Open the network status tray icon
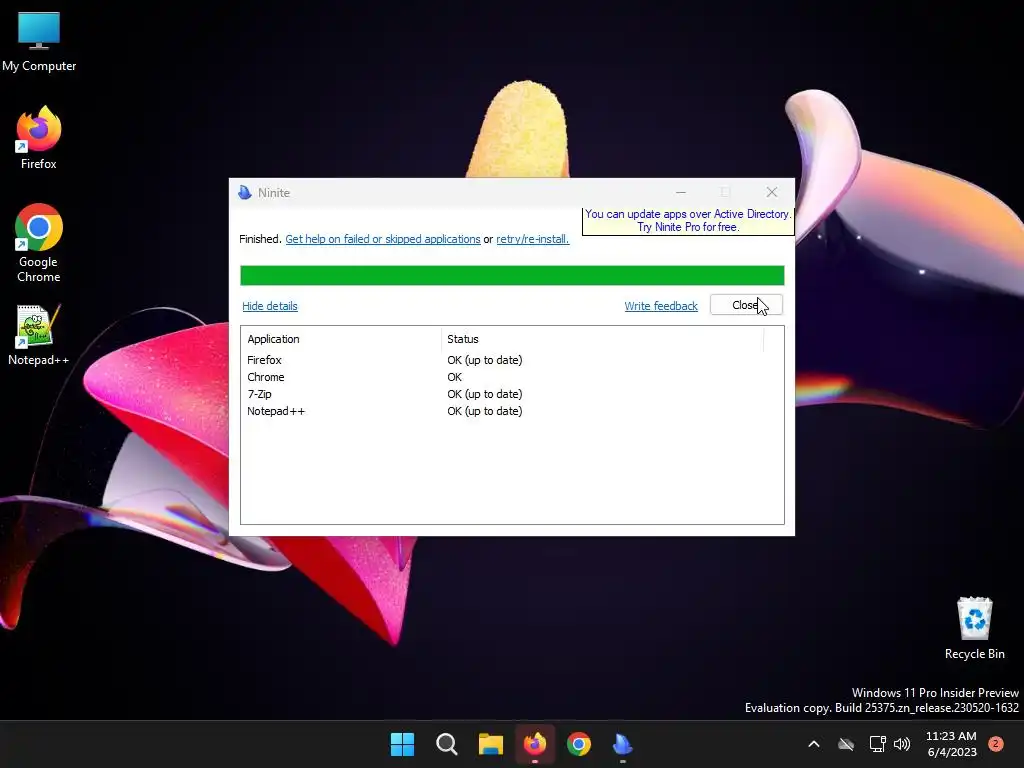 point(877,744)
